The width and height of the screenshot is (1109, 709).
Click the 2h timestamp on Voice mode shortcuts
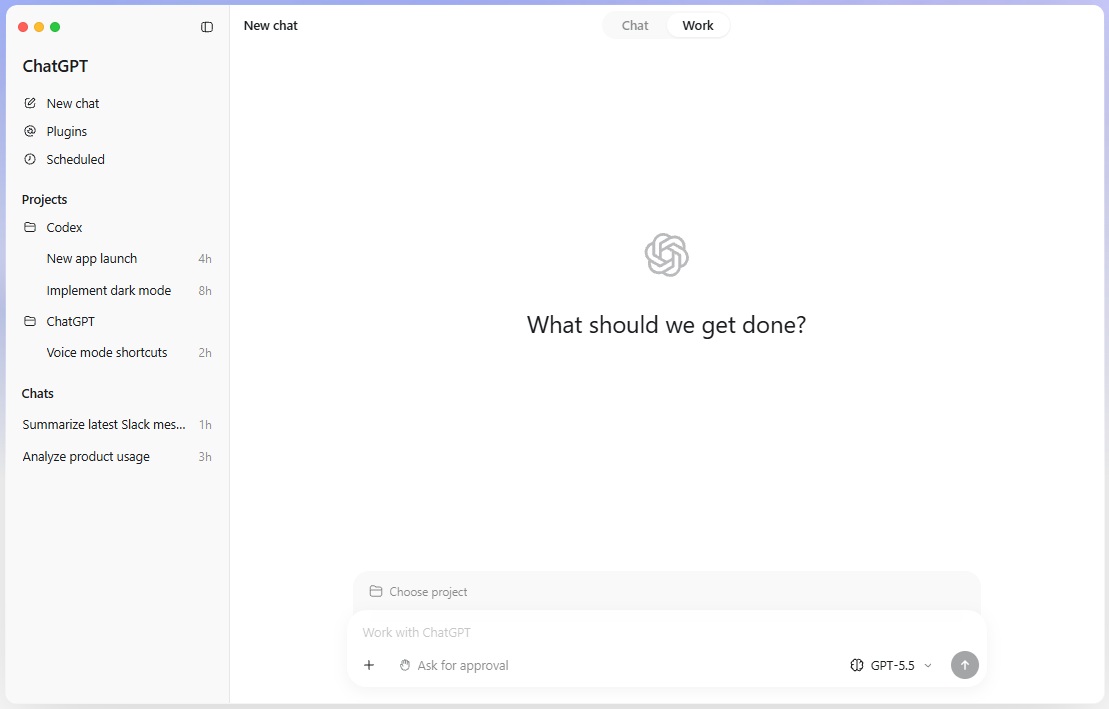204,353
